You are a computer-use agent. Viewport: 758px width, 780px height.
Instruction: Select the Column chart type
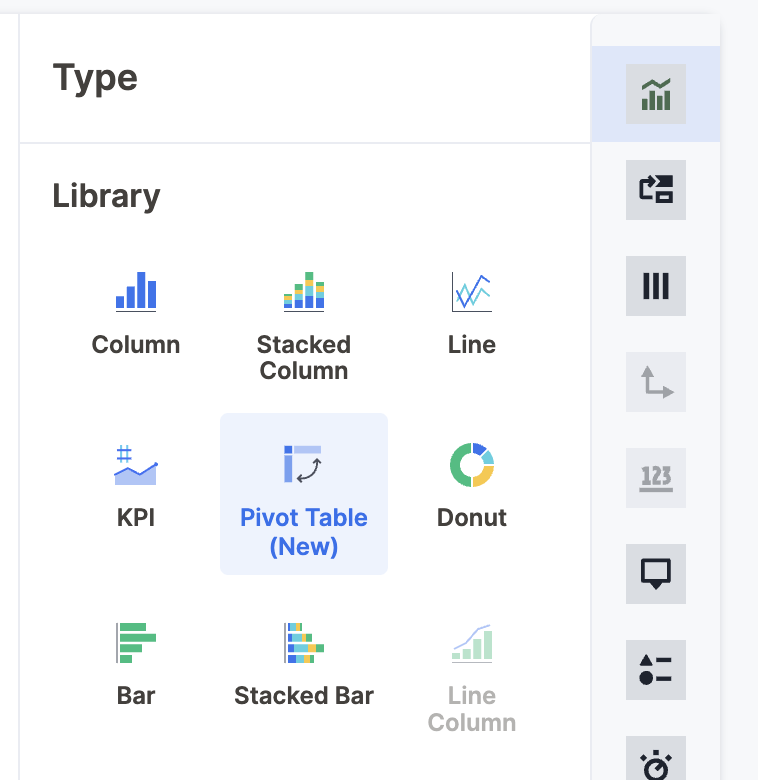point(136,291)
